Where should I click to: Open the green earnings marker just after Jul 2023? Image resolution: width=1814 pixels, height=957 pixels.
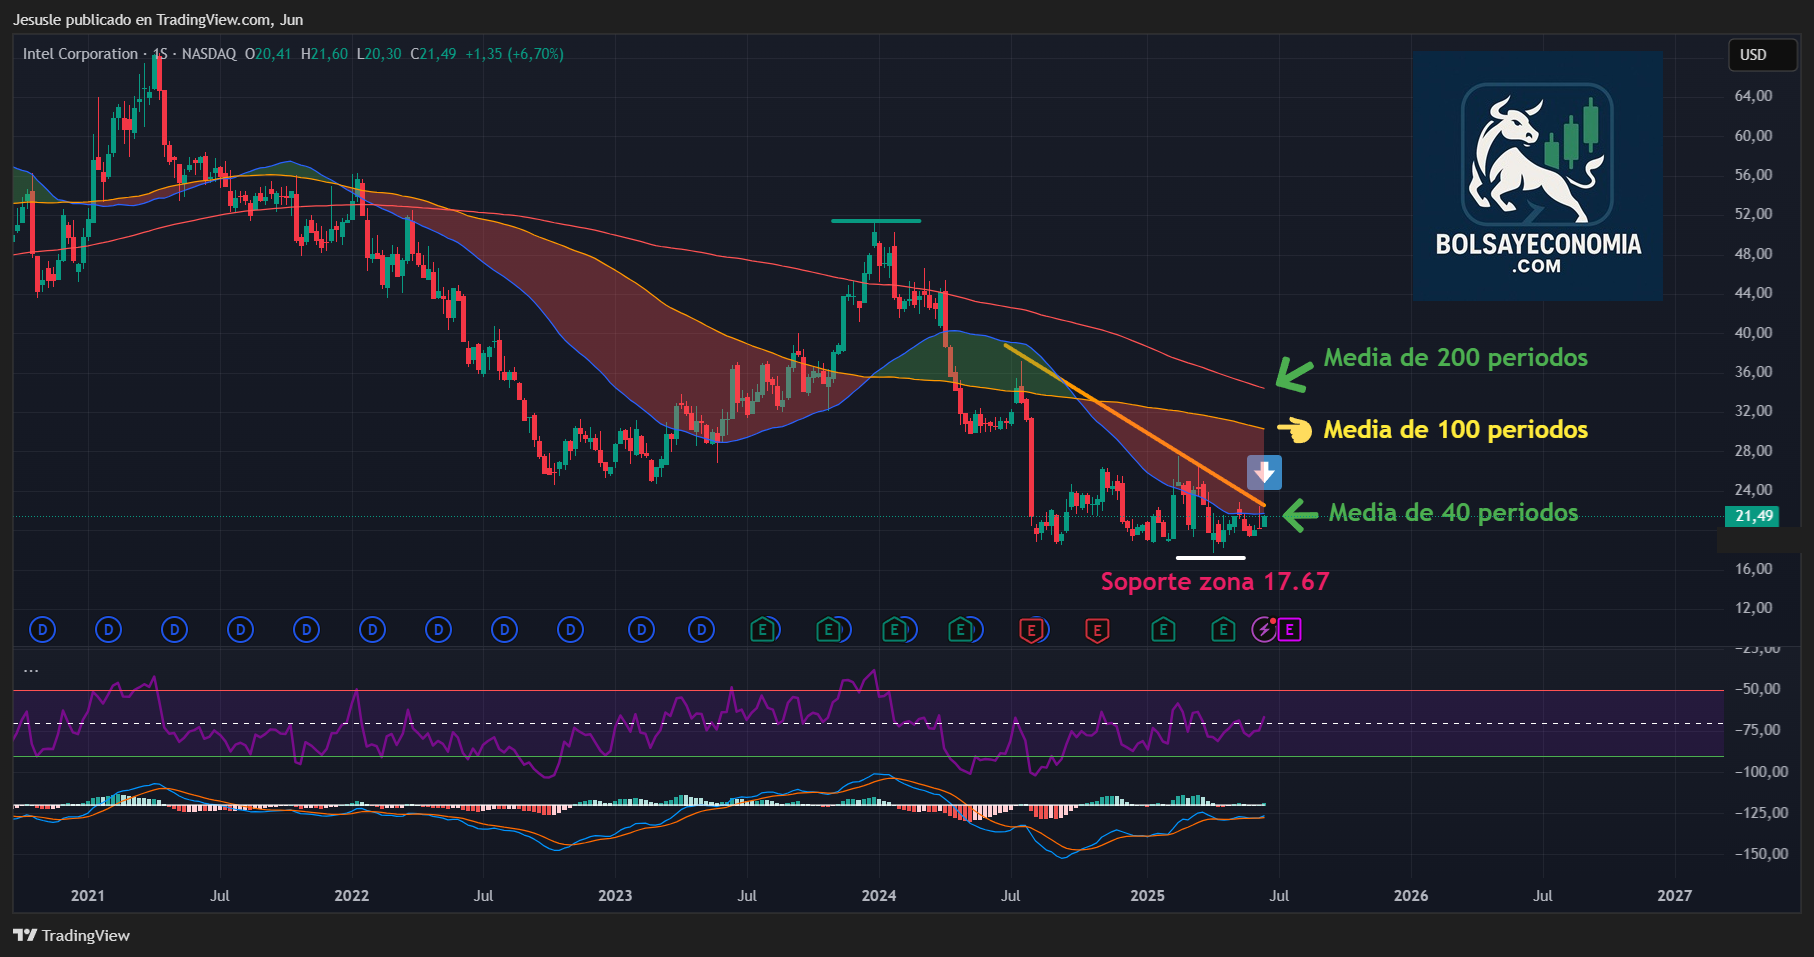[763, 630]
